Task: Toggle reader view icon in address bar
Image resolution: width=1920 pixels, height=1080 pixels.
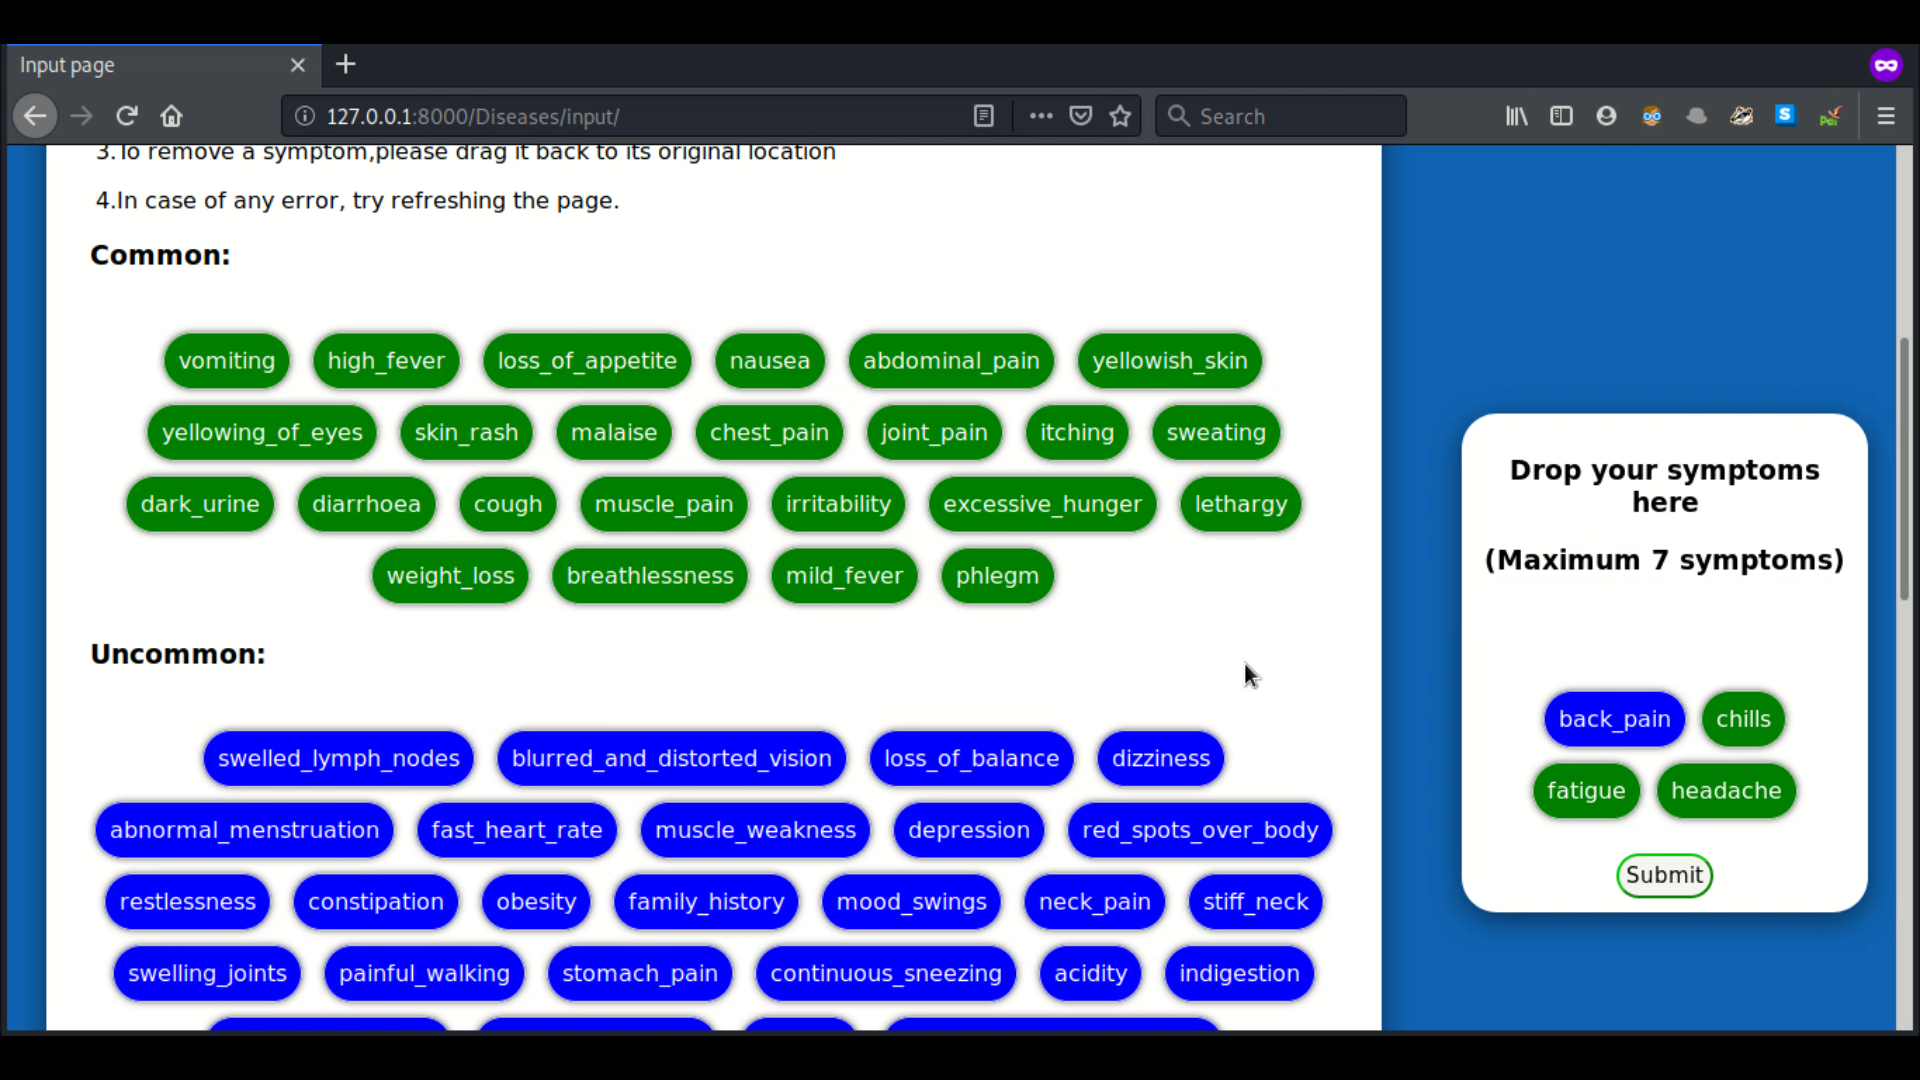Action: (x=983, y=116)
